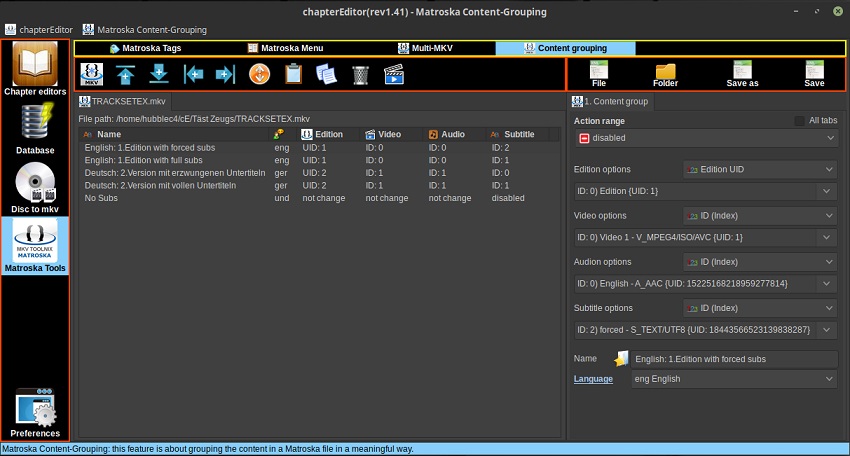Select the No Subs row
The image size is (850, 456).
click(x=319, y=198)
